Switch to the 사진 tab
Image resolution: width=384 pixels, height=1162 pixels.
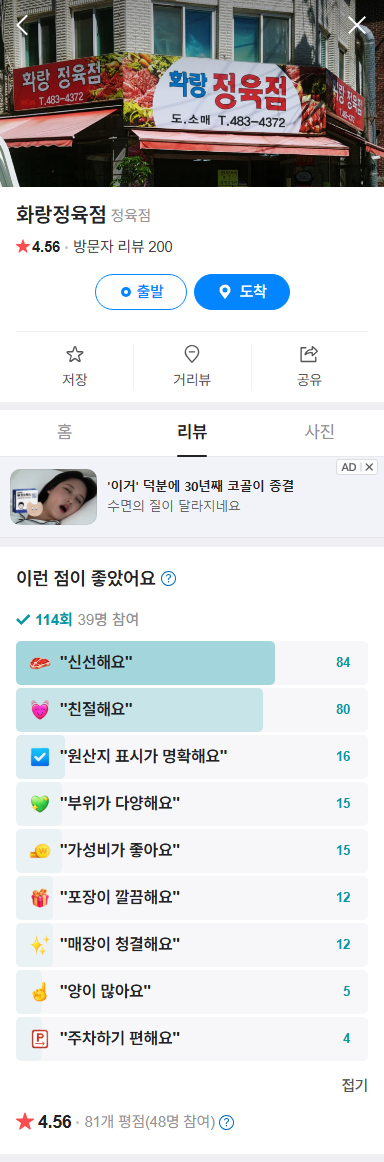(320, 432)
